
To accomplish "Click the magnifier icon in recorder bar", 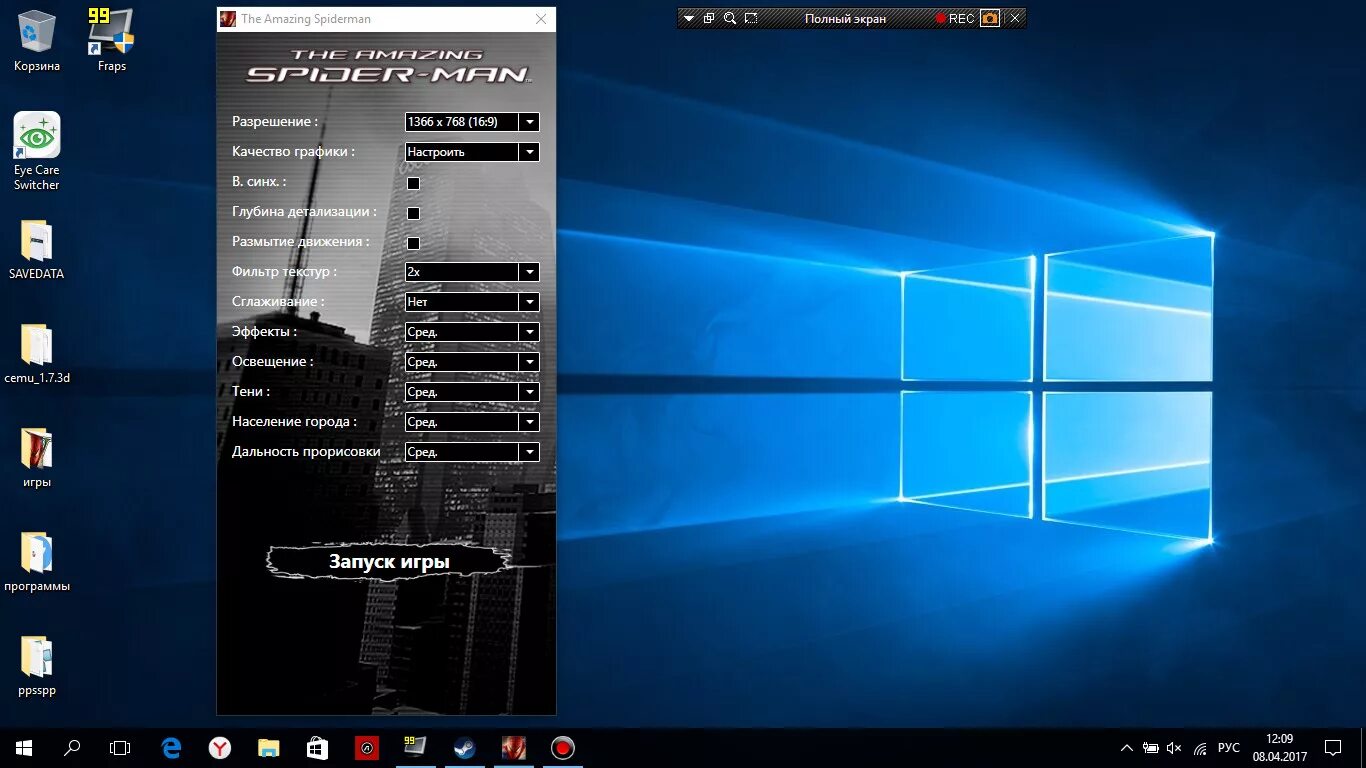I will click(x=730, y=18).
